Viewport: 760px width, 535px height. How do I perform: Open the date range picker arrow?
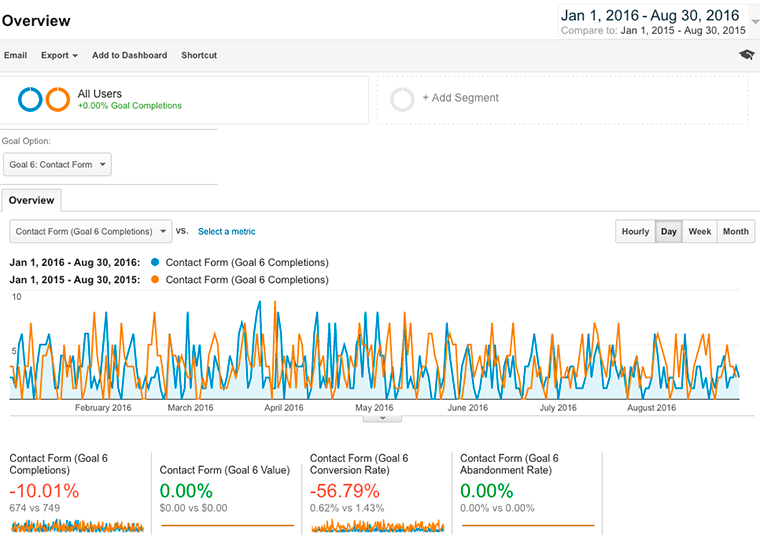pyautogui.click(x=755, y=22)
